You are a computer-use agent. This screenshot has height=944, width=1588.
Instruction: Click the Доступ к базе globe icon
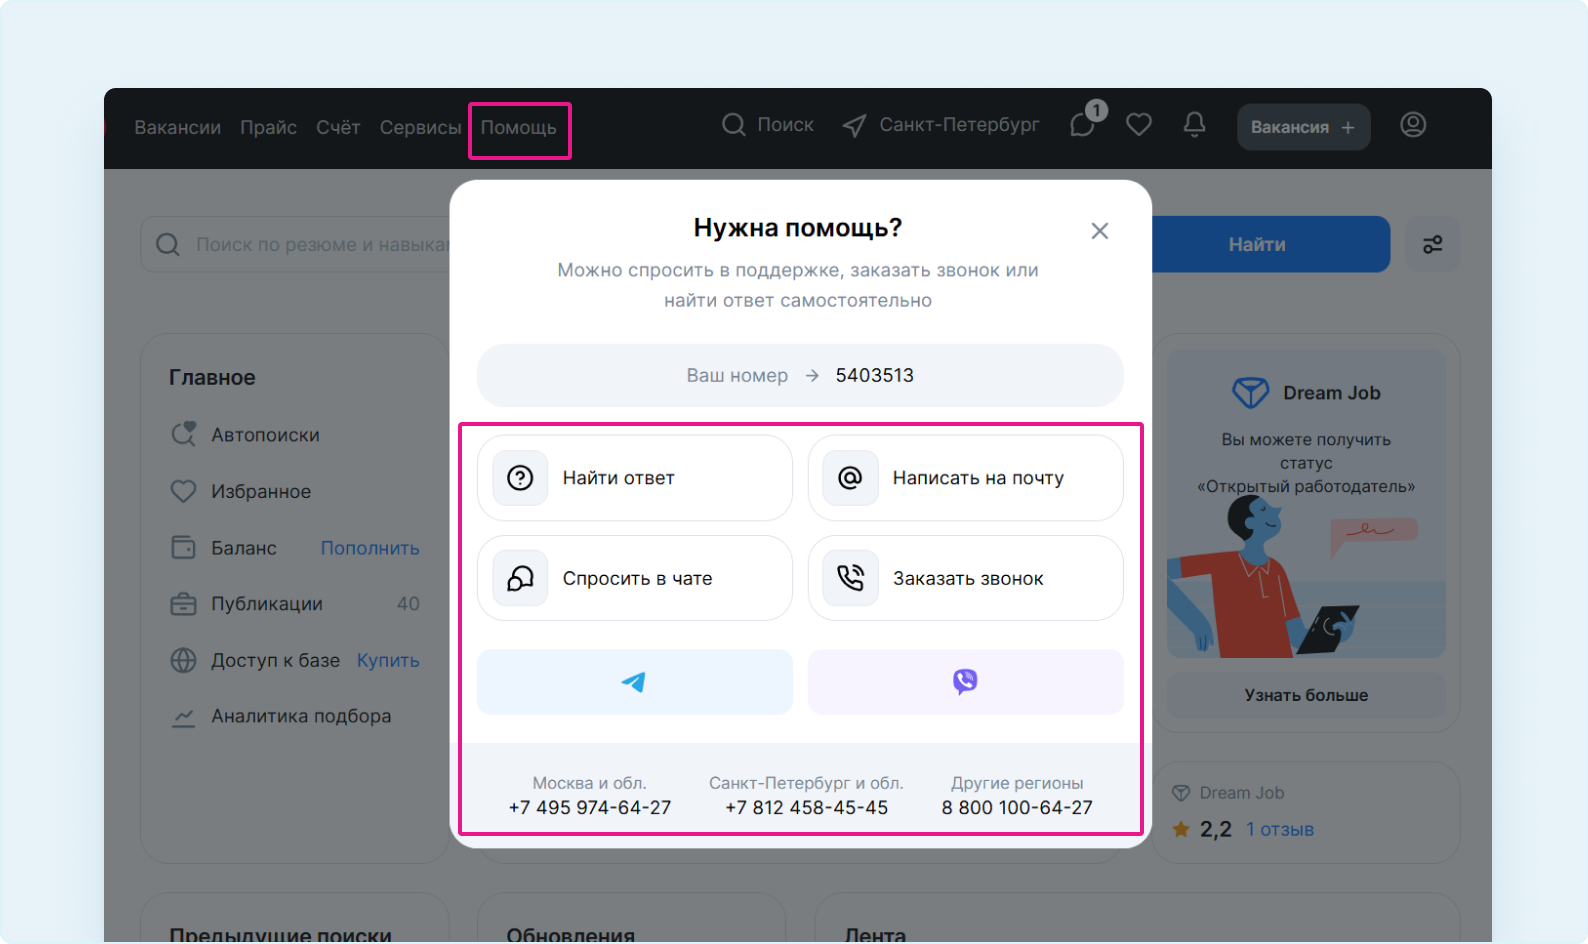click(183, 660)
